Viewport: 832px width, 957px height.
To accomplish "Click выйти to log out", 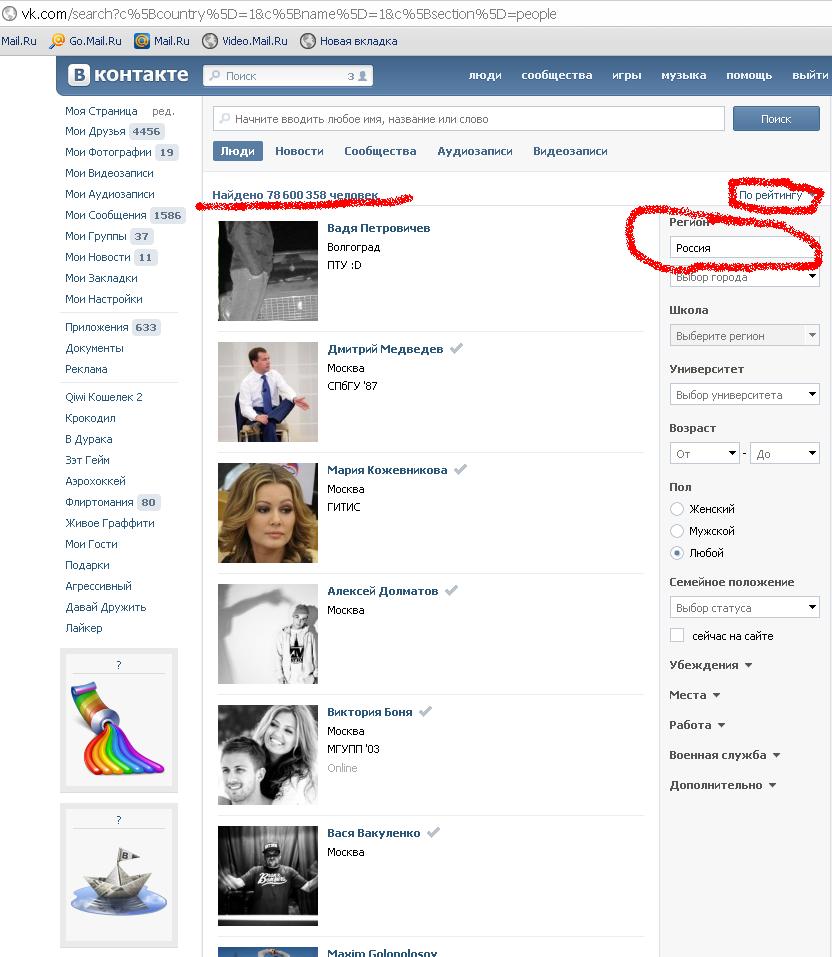I will [x=810, y=75].
